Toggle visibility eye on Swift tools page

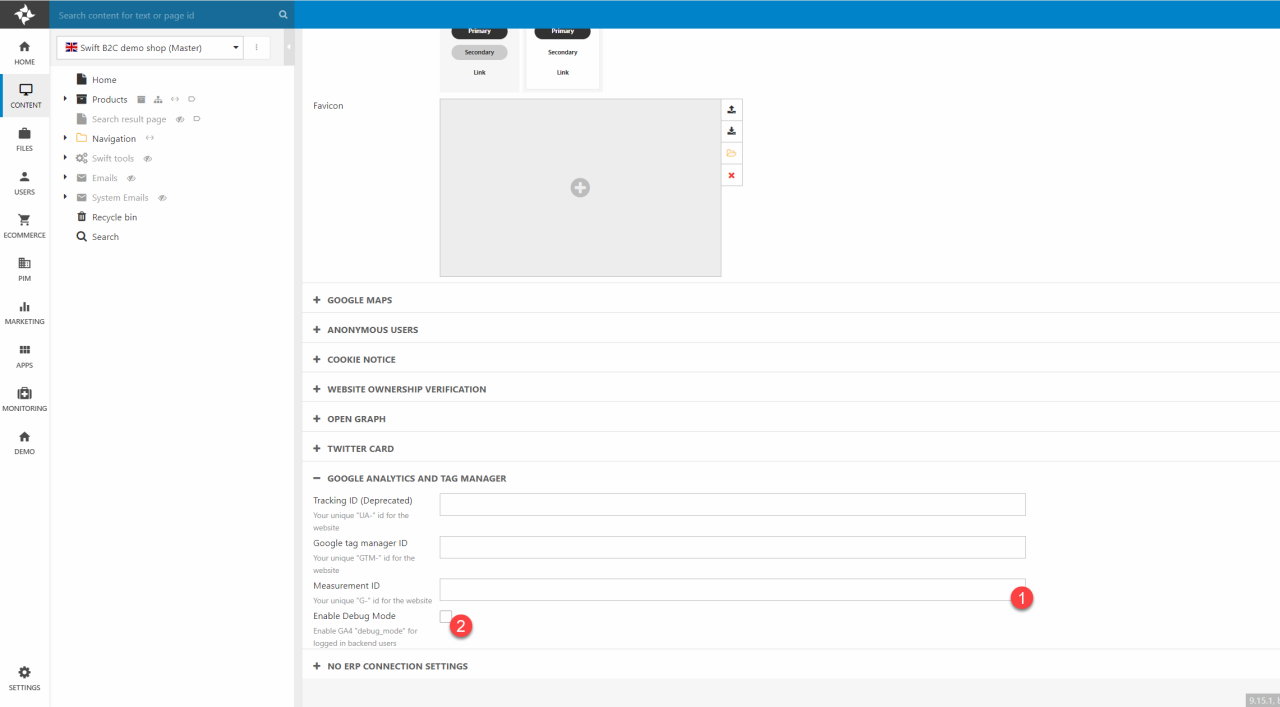[147, 159]
